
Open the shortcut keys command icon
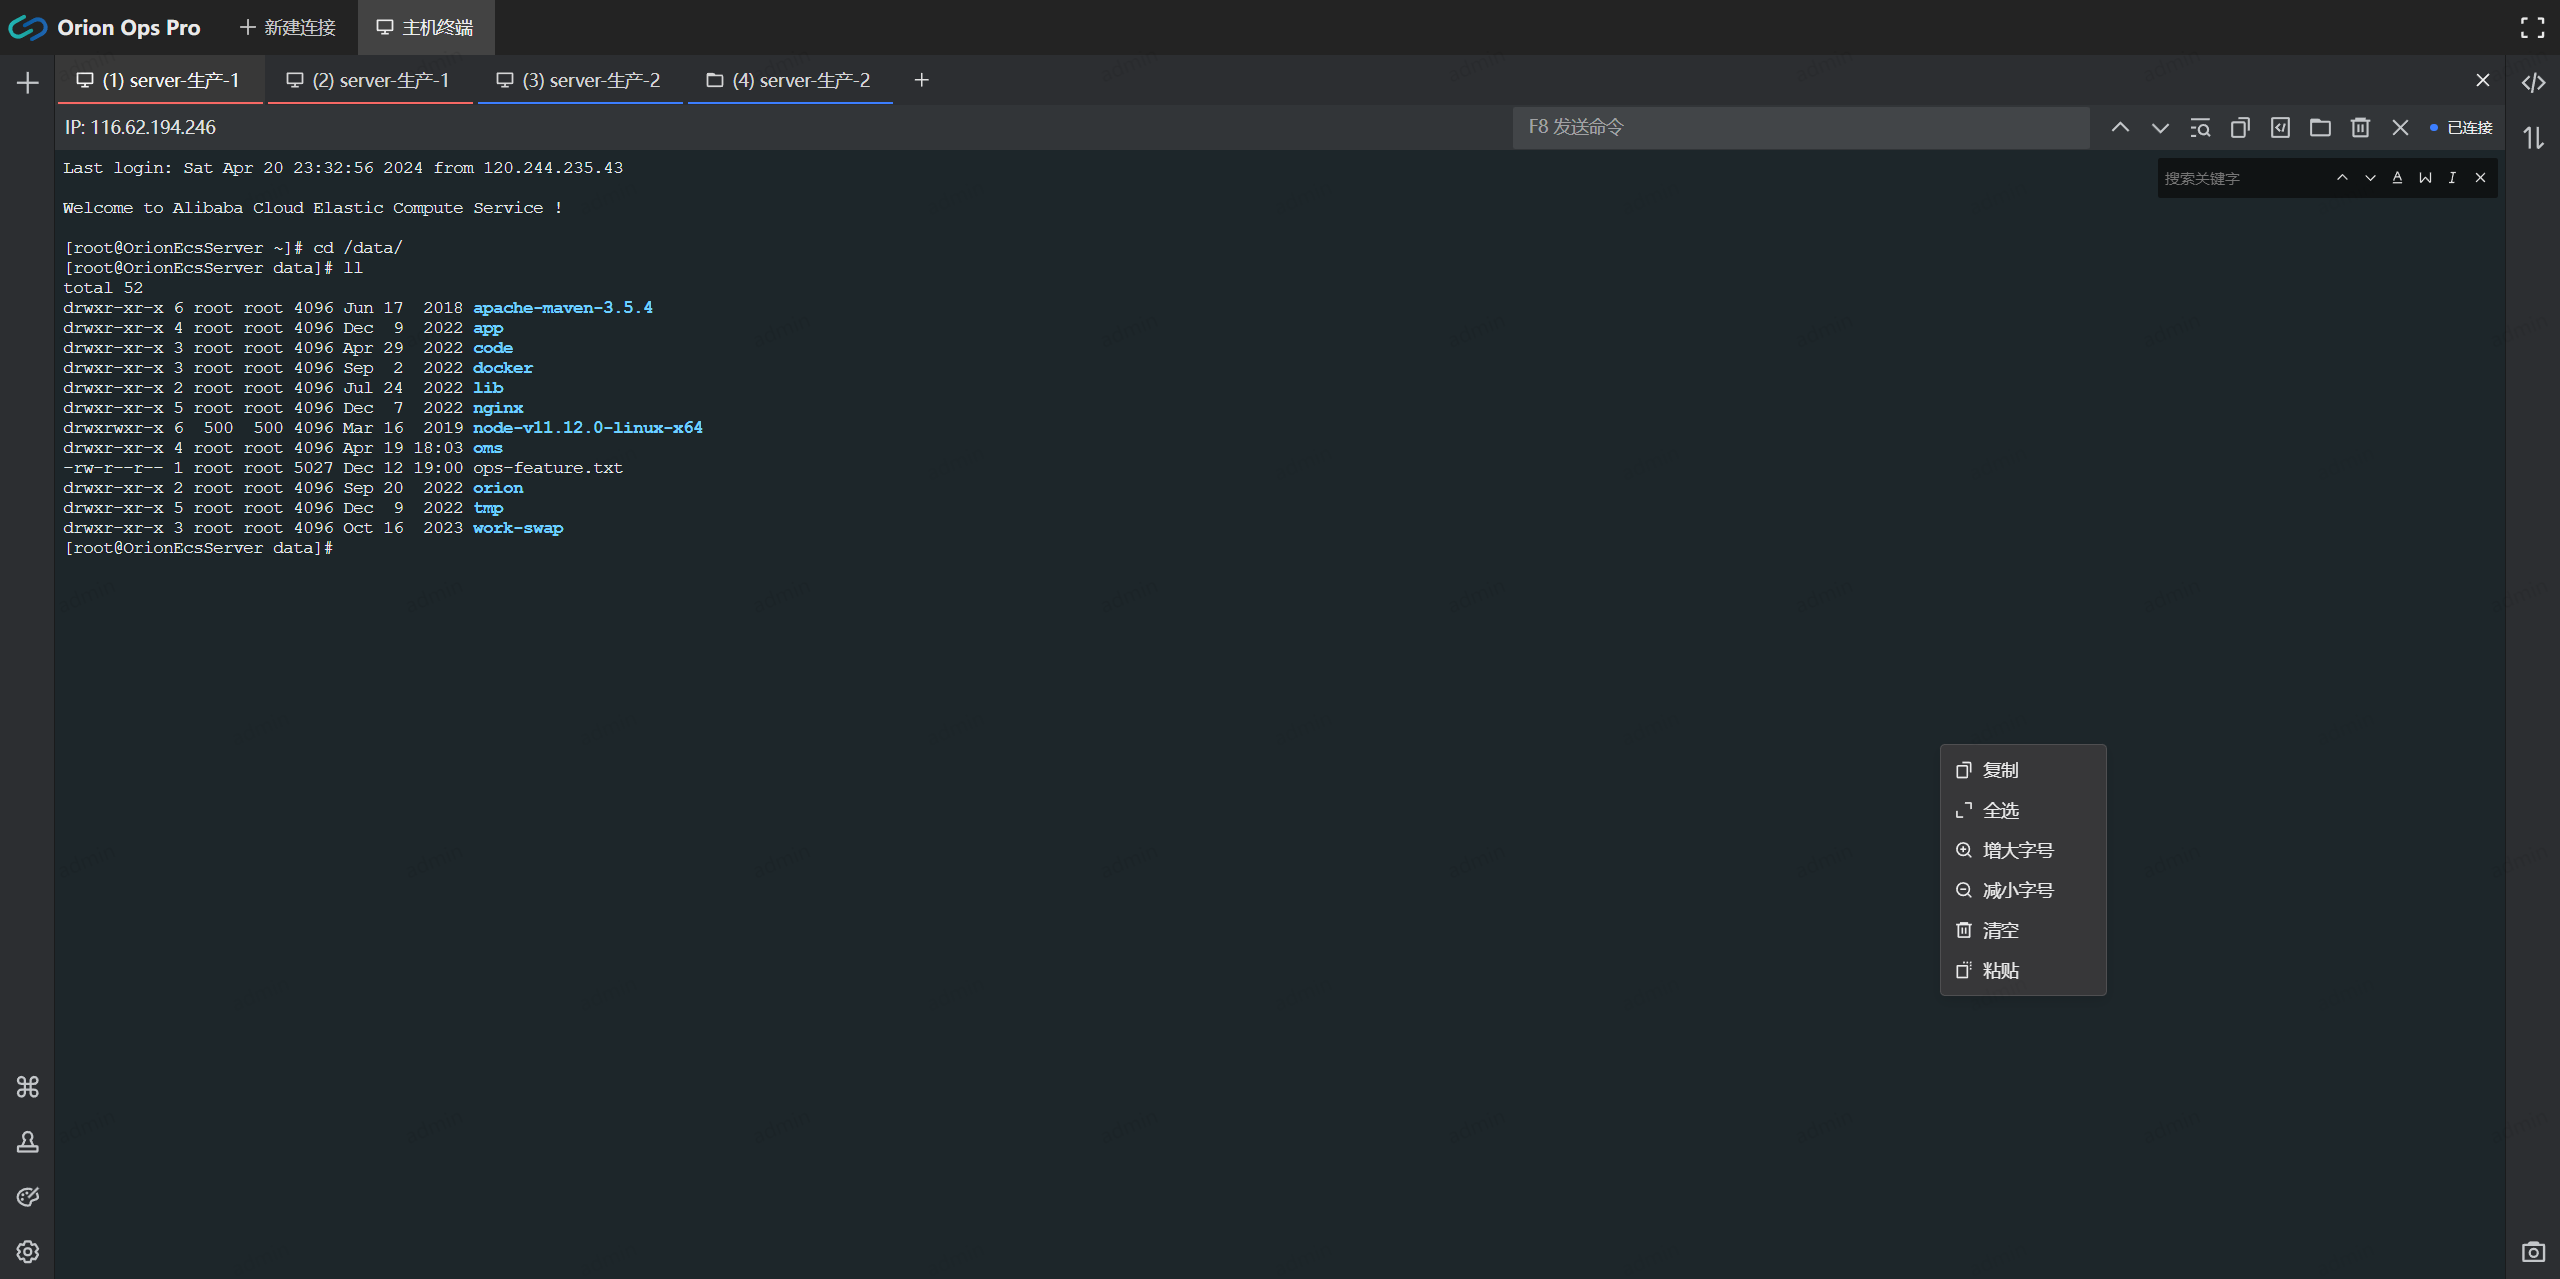28,1087
